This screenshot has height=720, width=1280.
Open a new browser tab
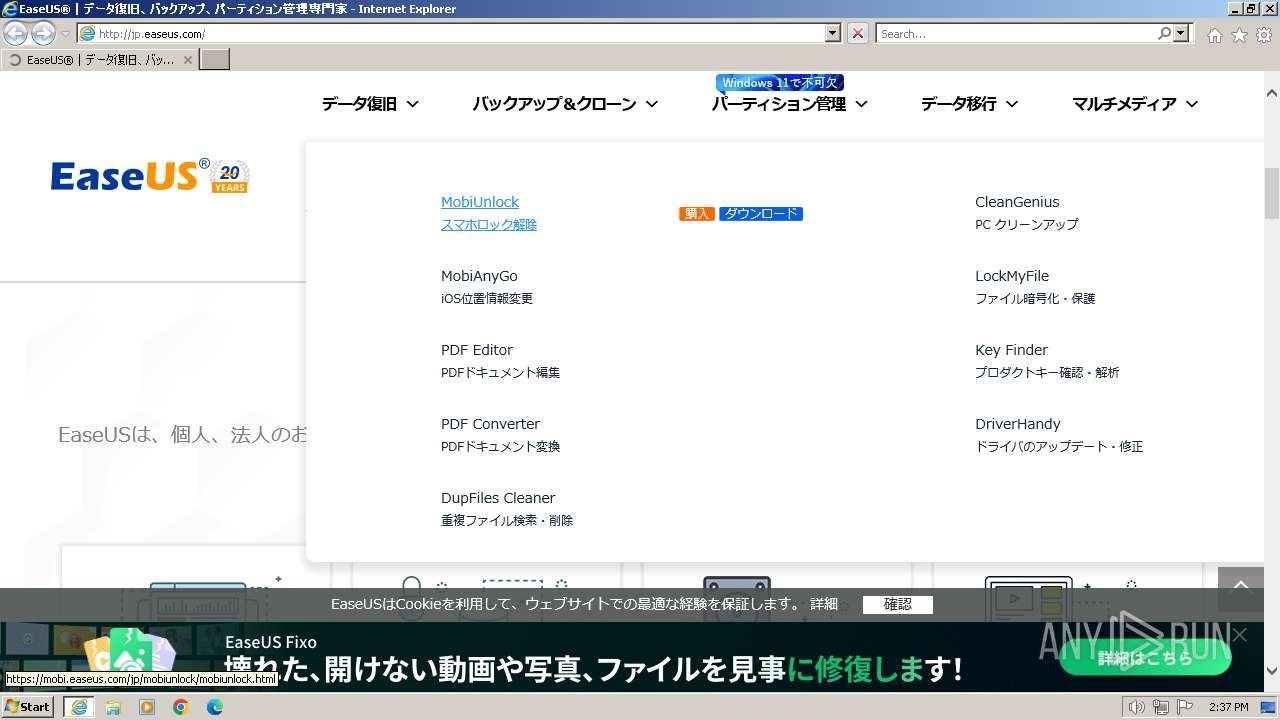215,59
